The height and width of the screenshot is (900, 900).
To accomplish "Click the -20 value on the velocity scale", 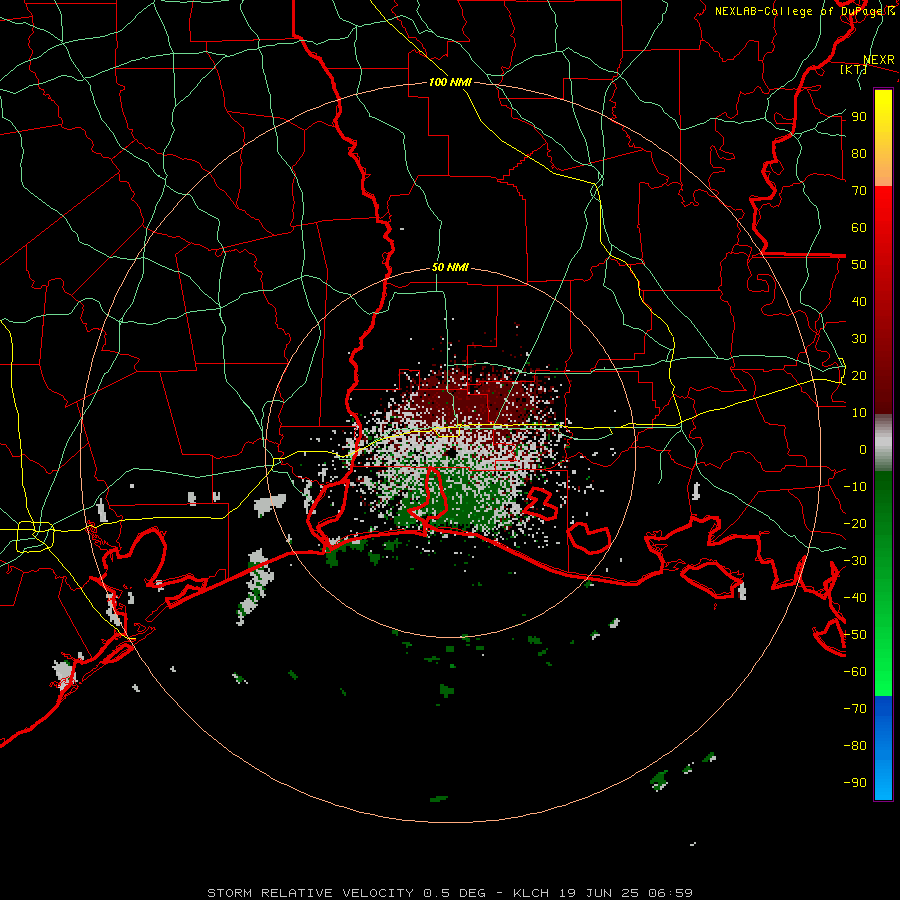I will tap(855, 523).
